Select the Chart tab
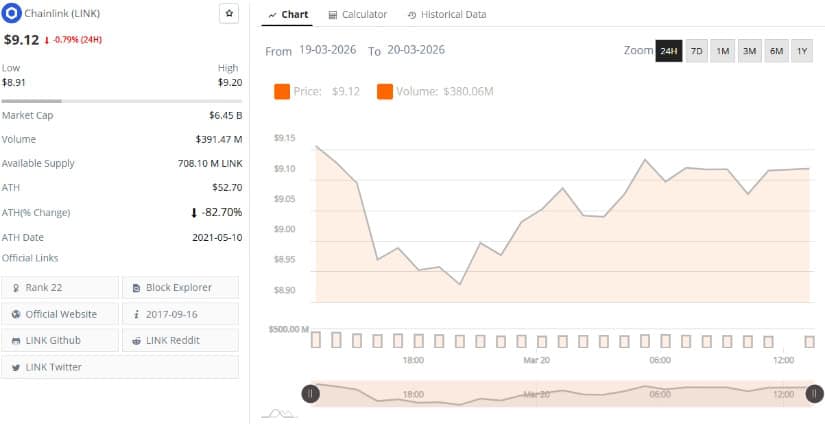Screen dimensions: 825x424 [x=288, y=15]
